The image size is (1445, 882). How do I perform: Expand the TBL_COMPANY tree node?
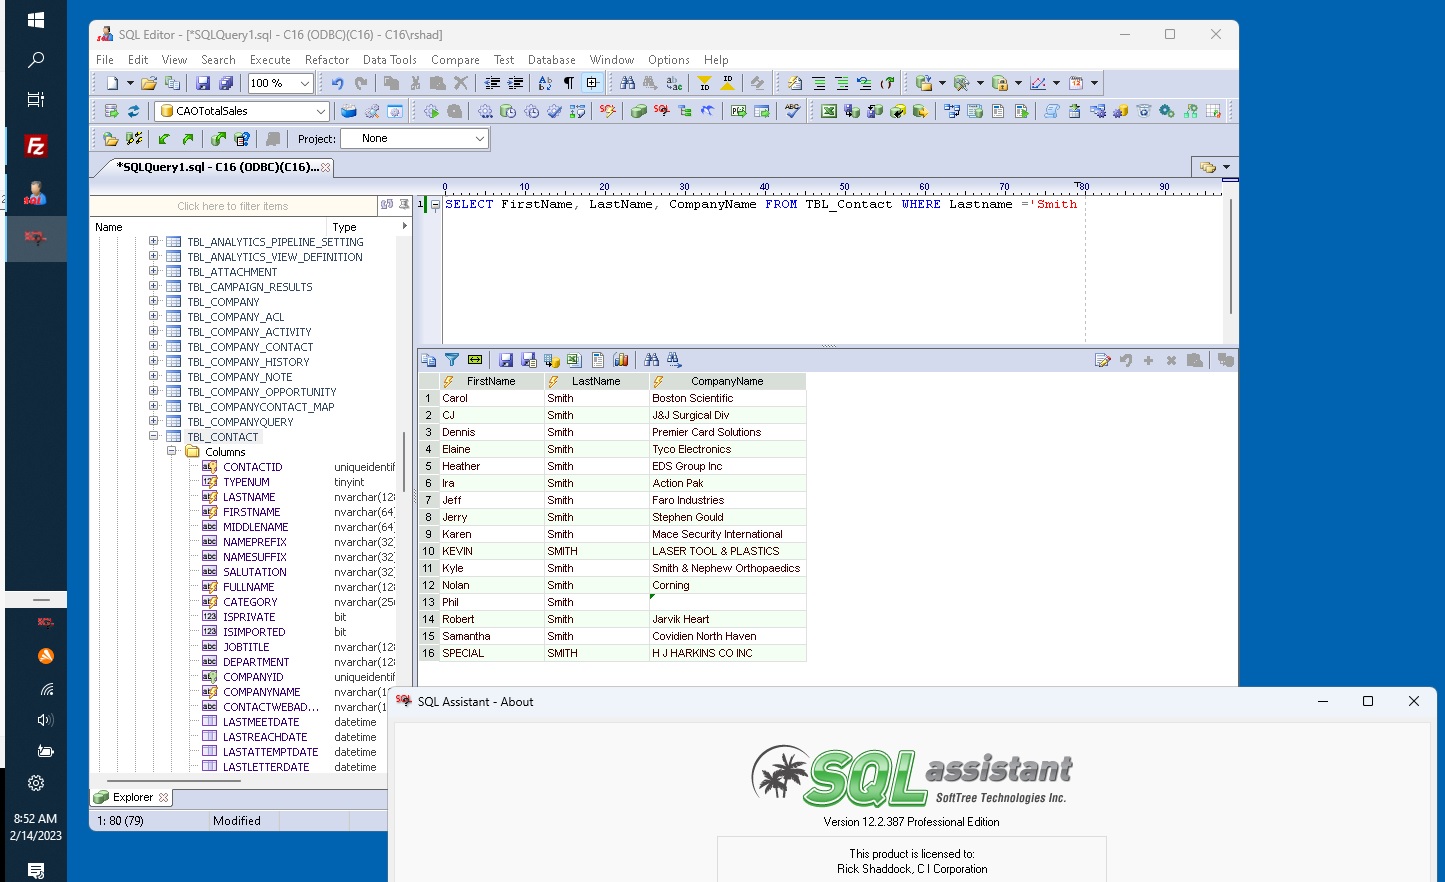154,301
